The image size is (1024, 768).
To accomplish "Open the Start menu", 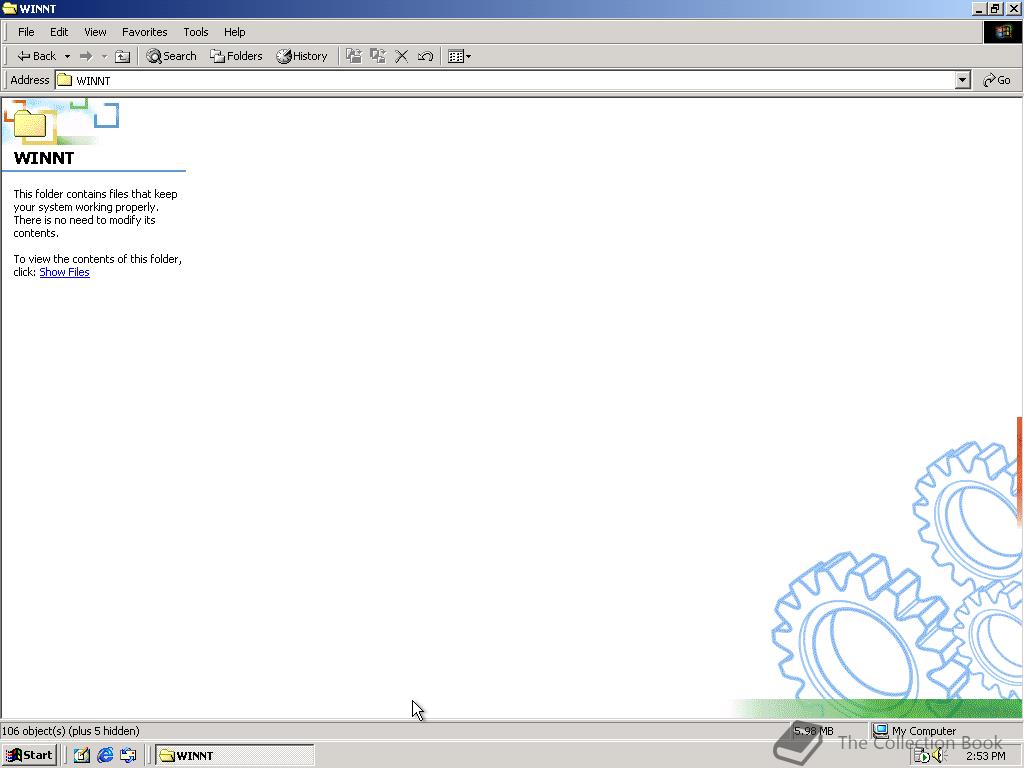I will [x=29, y=756].
